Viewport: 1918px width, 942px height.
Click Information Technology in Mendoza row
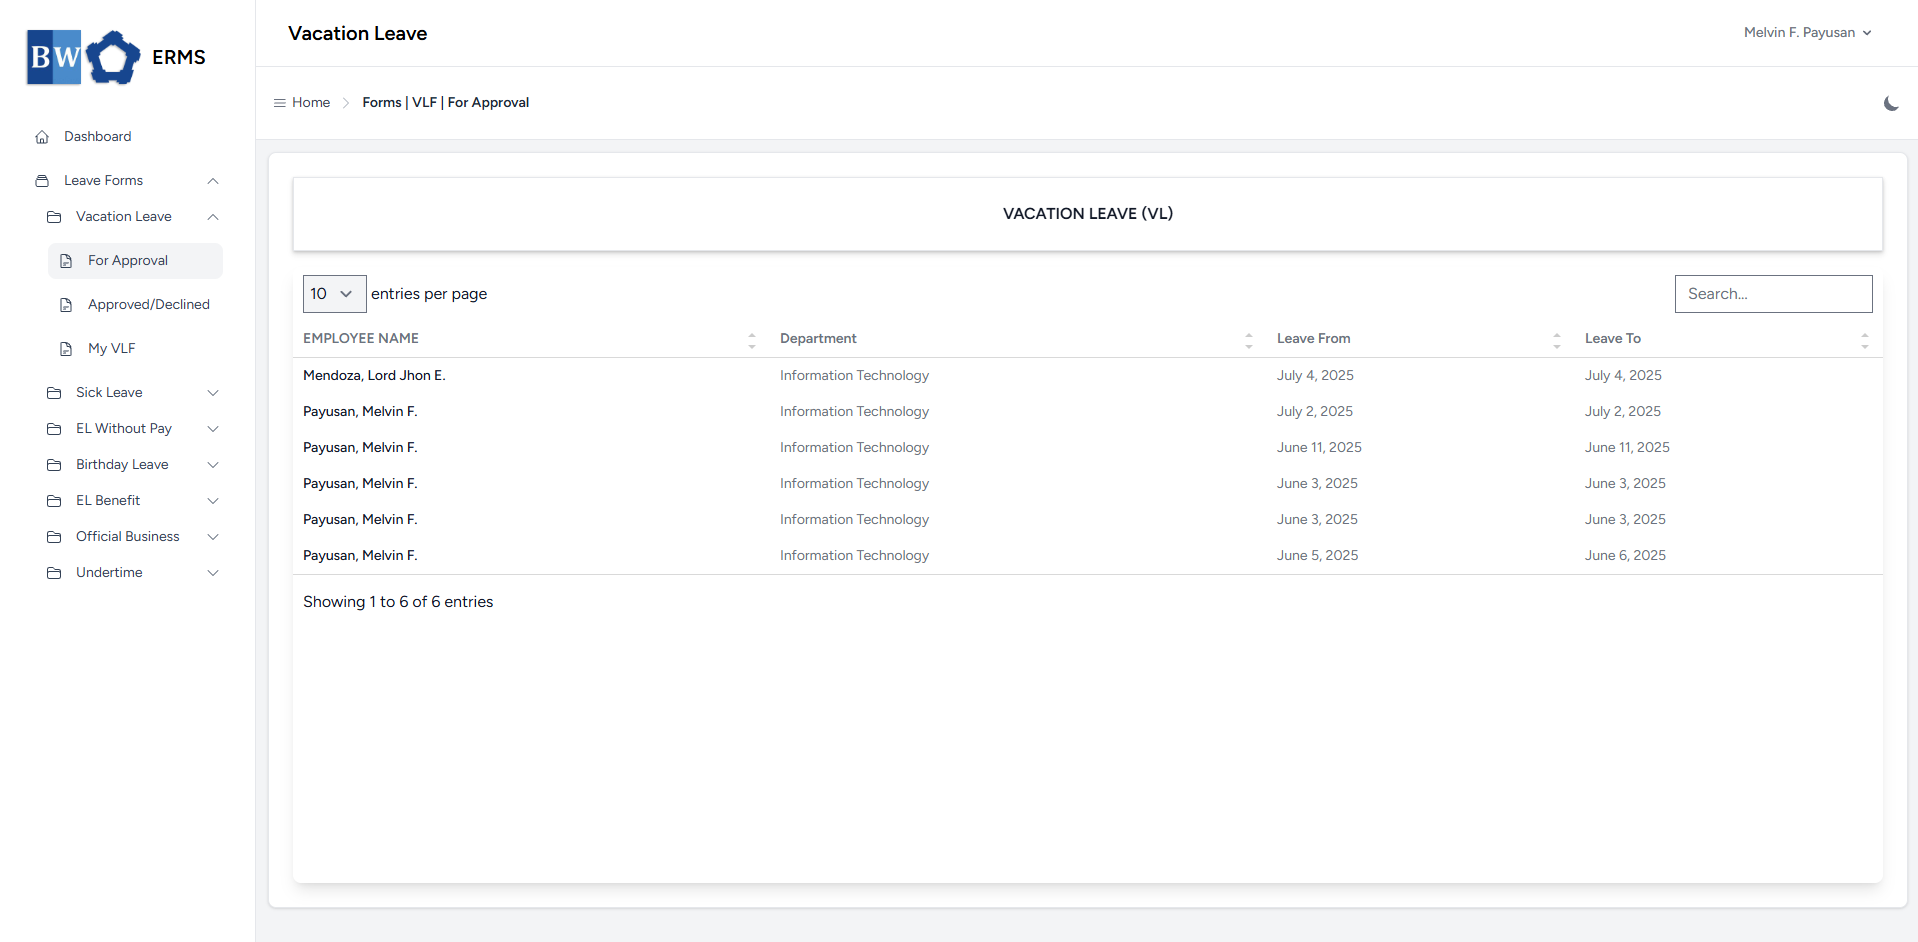click(854, 376)
